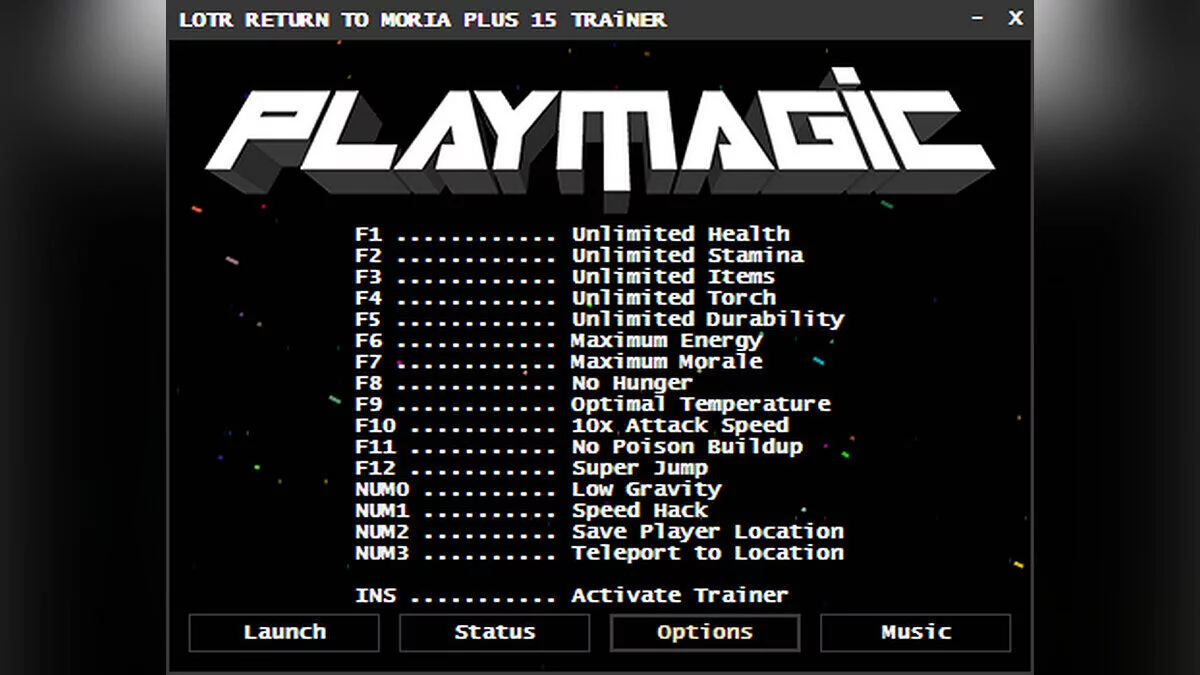Open the Options button
The width and height of the screenshot is (1200, 675).
(705, 632)
